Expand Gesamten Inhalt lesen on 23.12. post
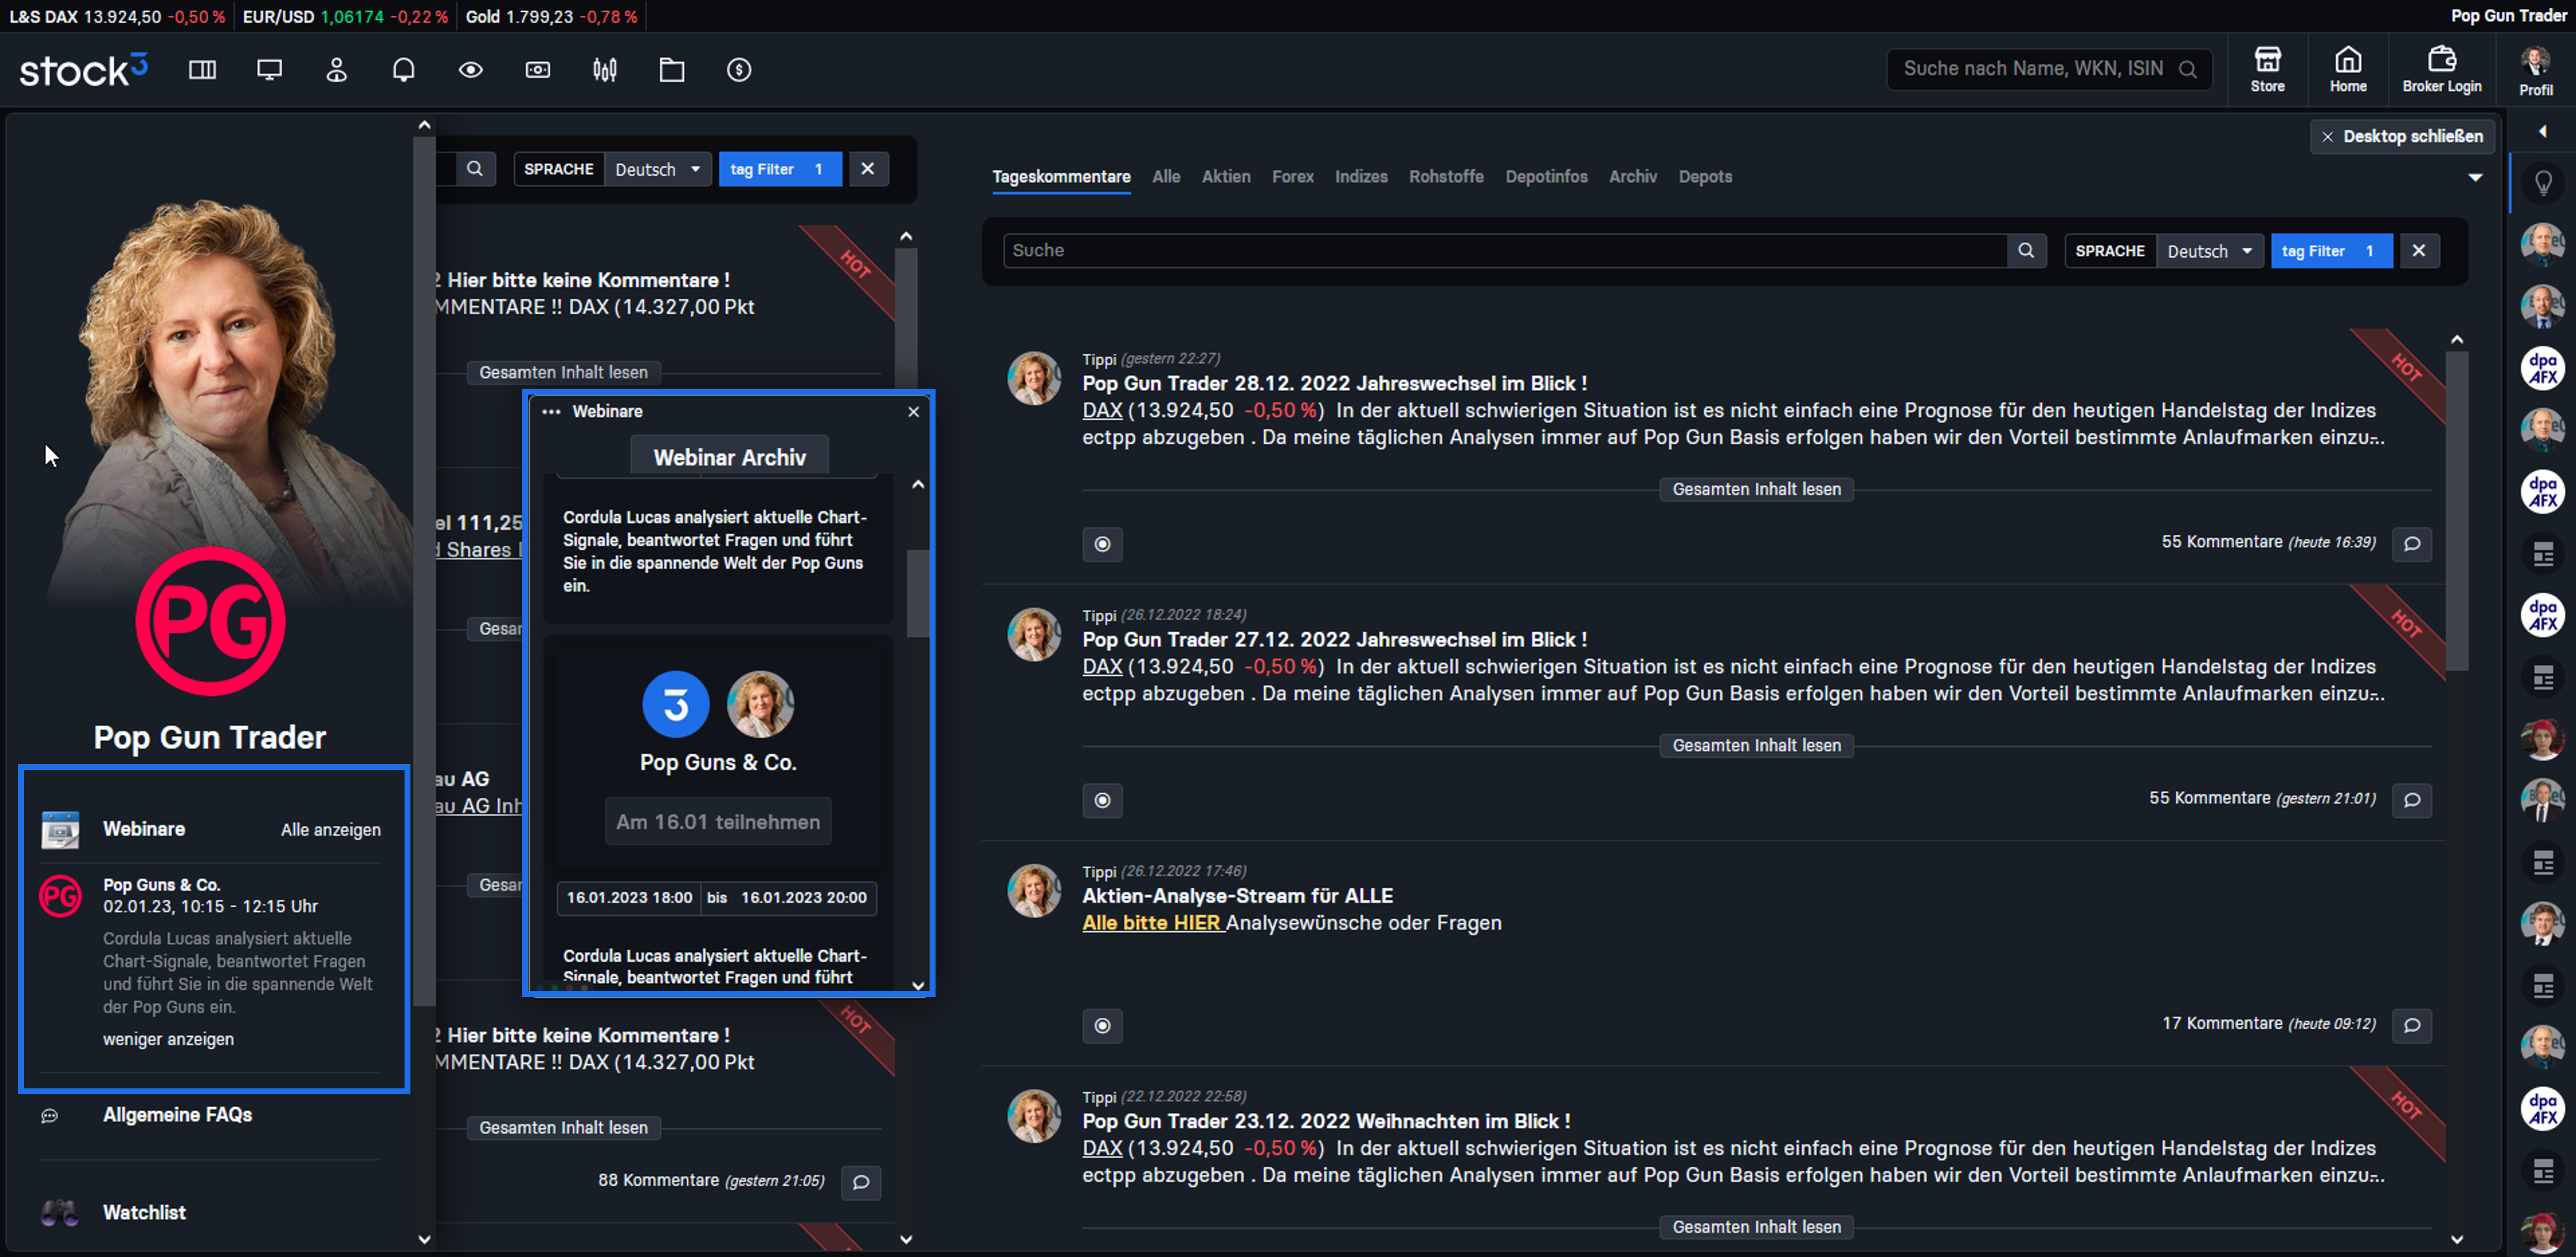The width and height of the screenshot is (2576, 1257). pyautogui.click(x=1756, y=1227)
